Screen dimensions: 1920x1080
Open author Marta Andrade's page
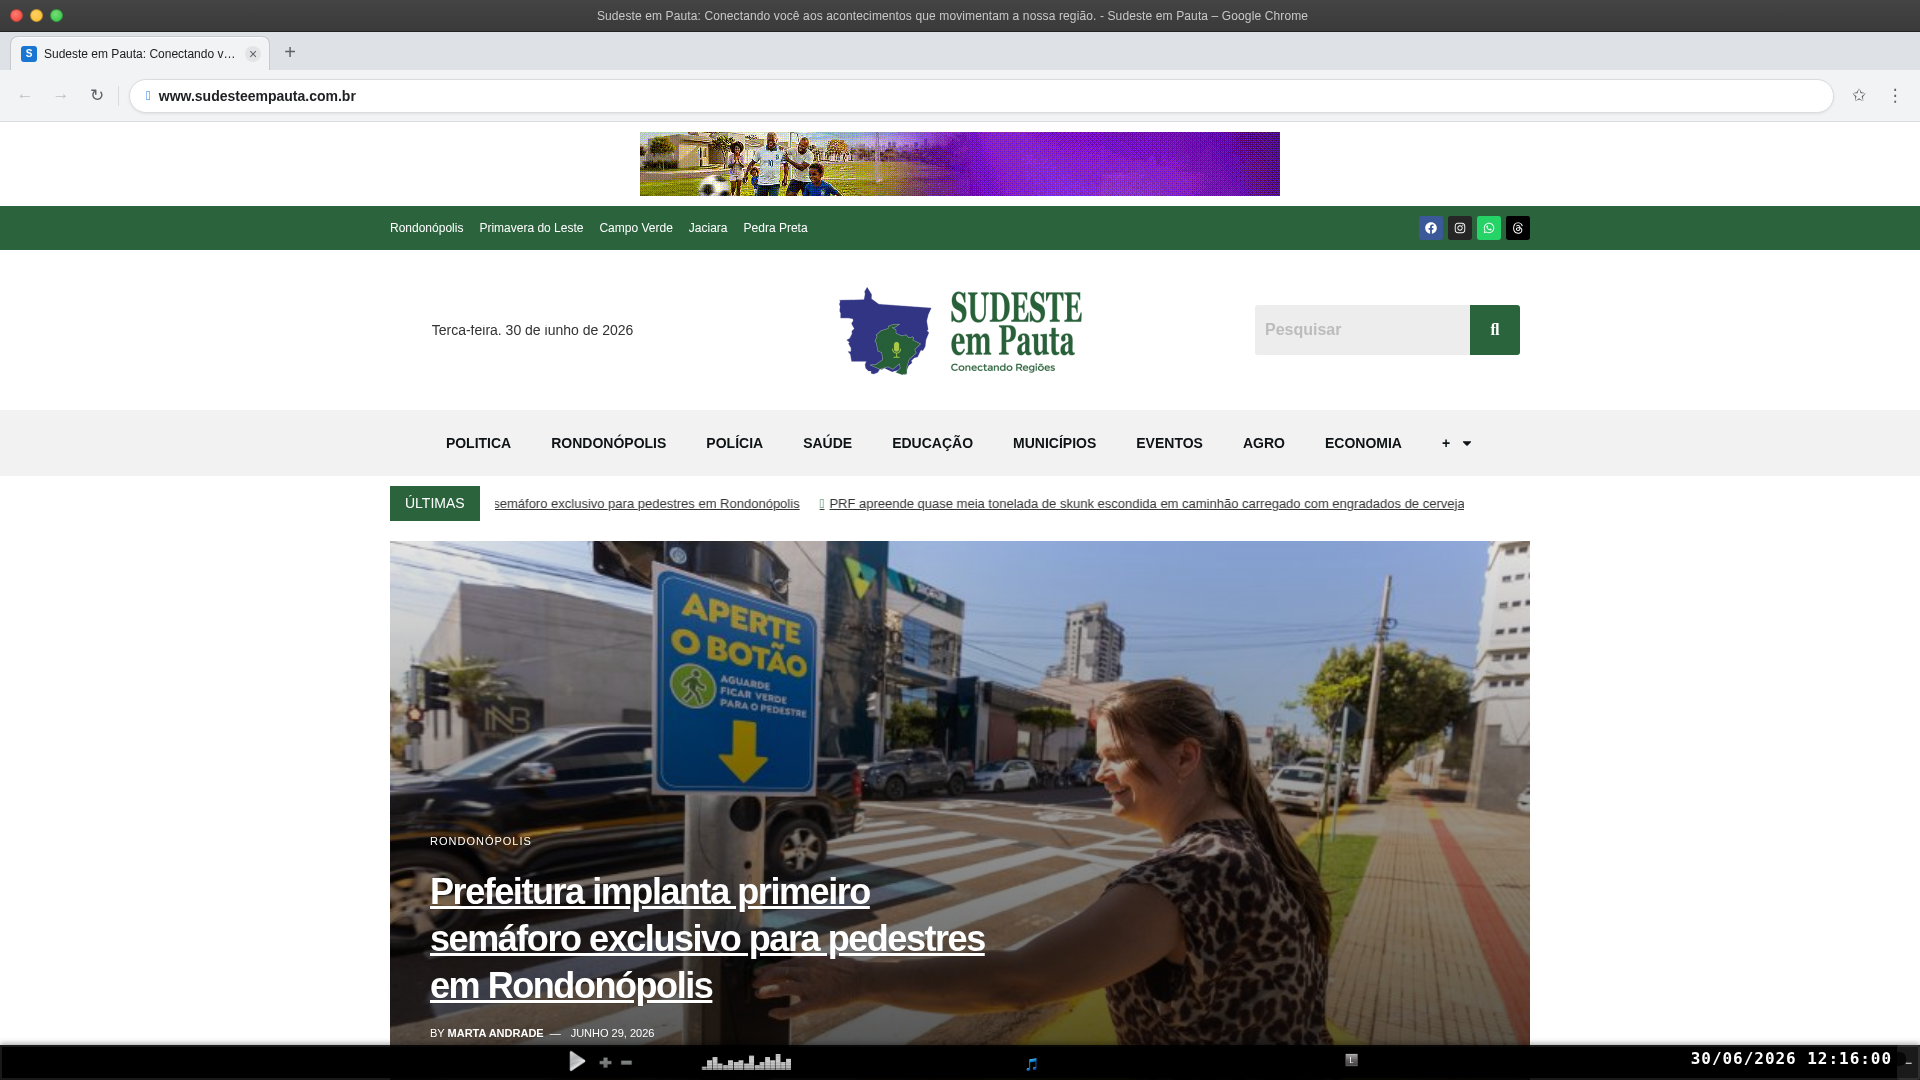coord(495,1033)
